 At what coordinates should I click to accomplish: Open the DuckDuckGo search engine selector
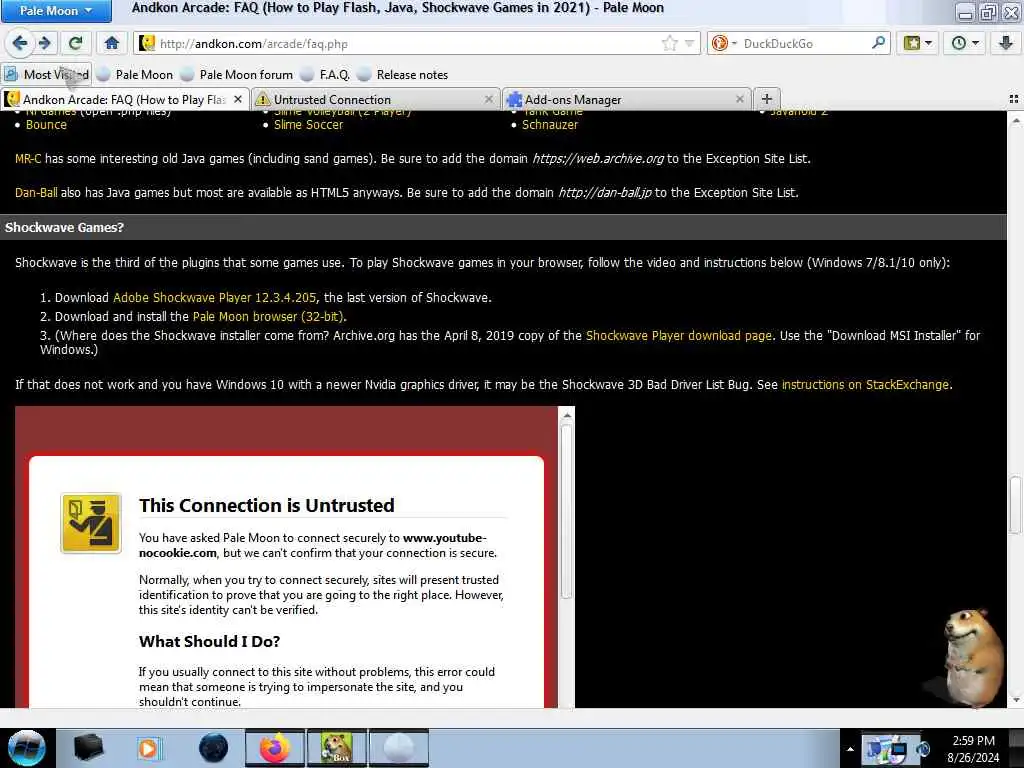point(724,44)
